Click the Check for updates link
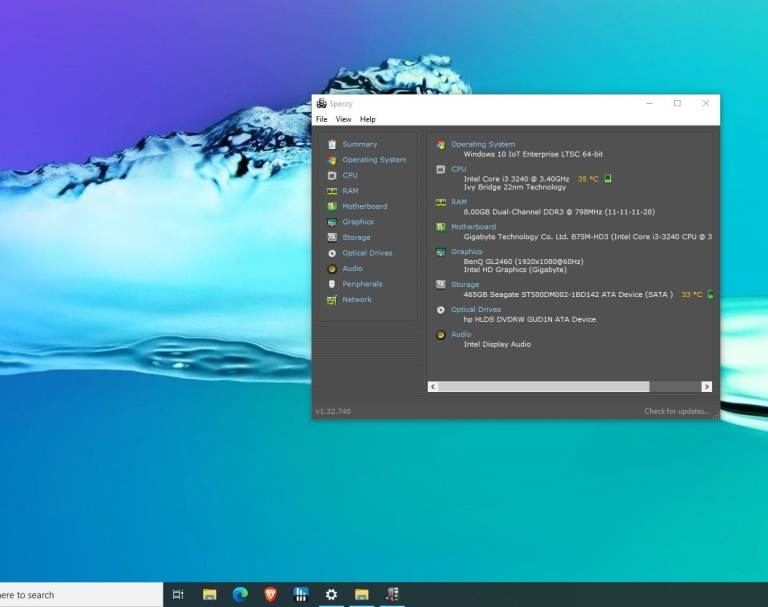This screenshot has width=768, height=607. point(677,411)
